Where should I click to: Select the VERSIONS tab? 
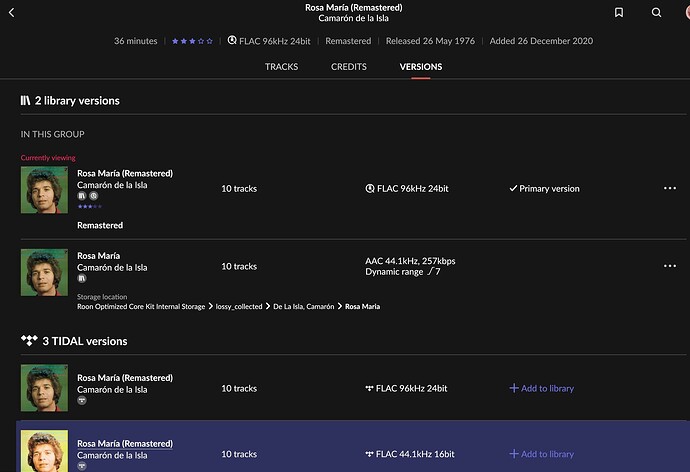[x=420, y=67]
